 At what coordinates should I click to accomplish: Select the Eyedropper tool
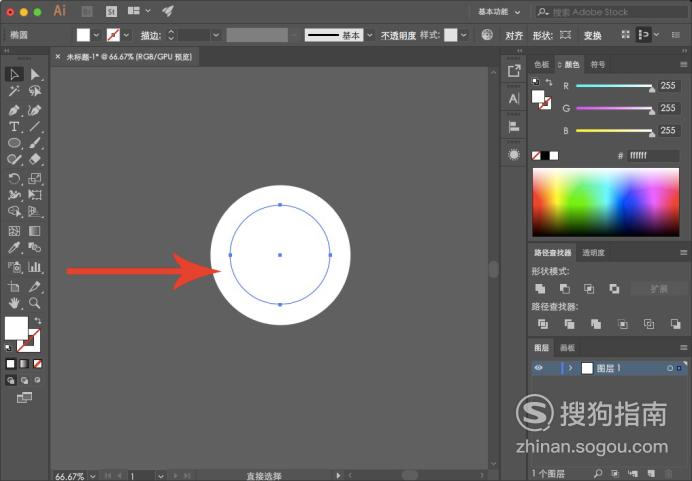[x=14, y=248]
